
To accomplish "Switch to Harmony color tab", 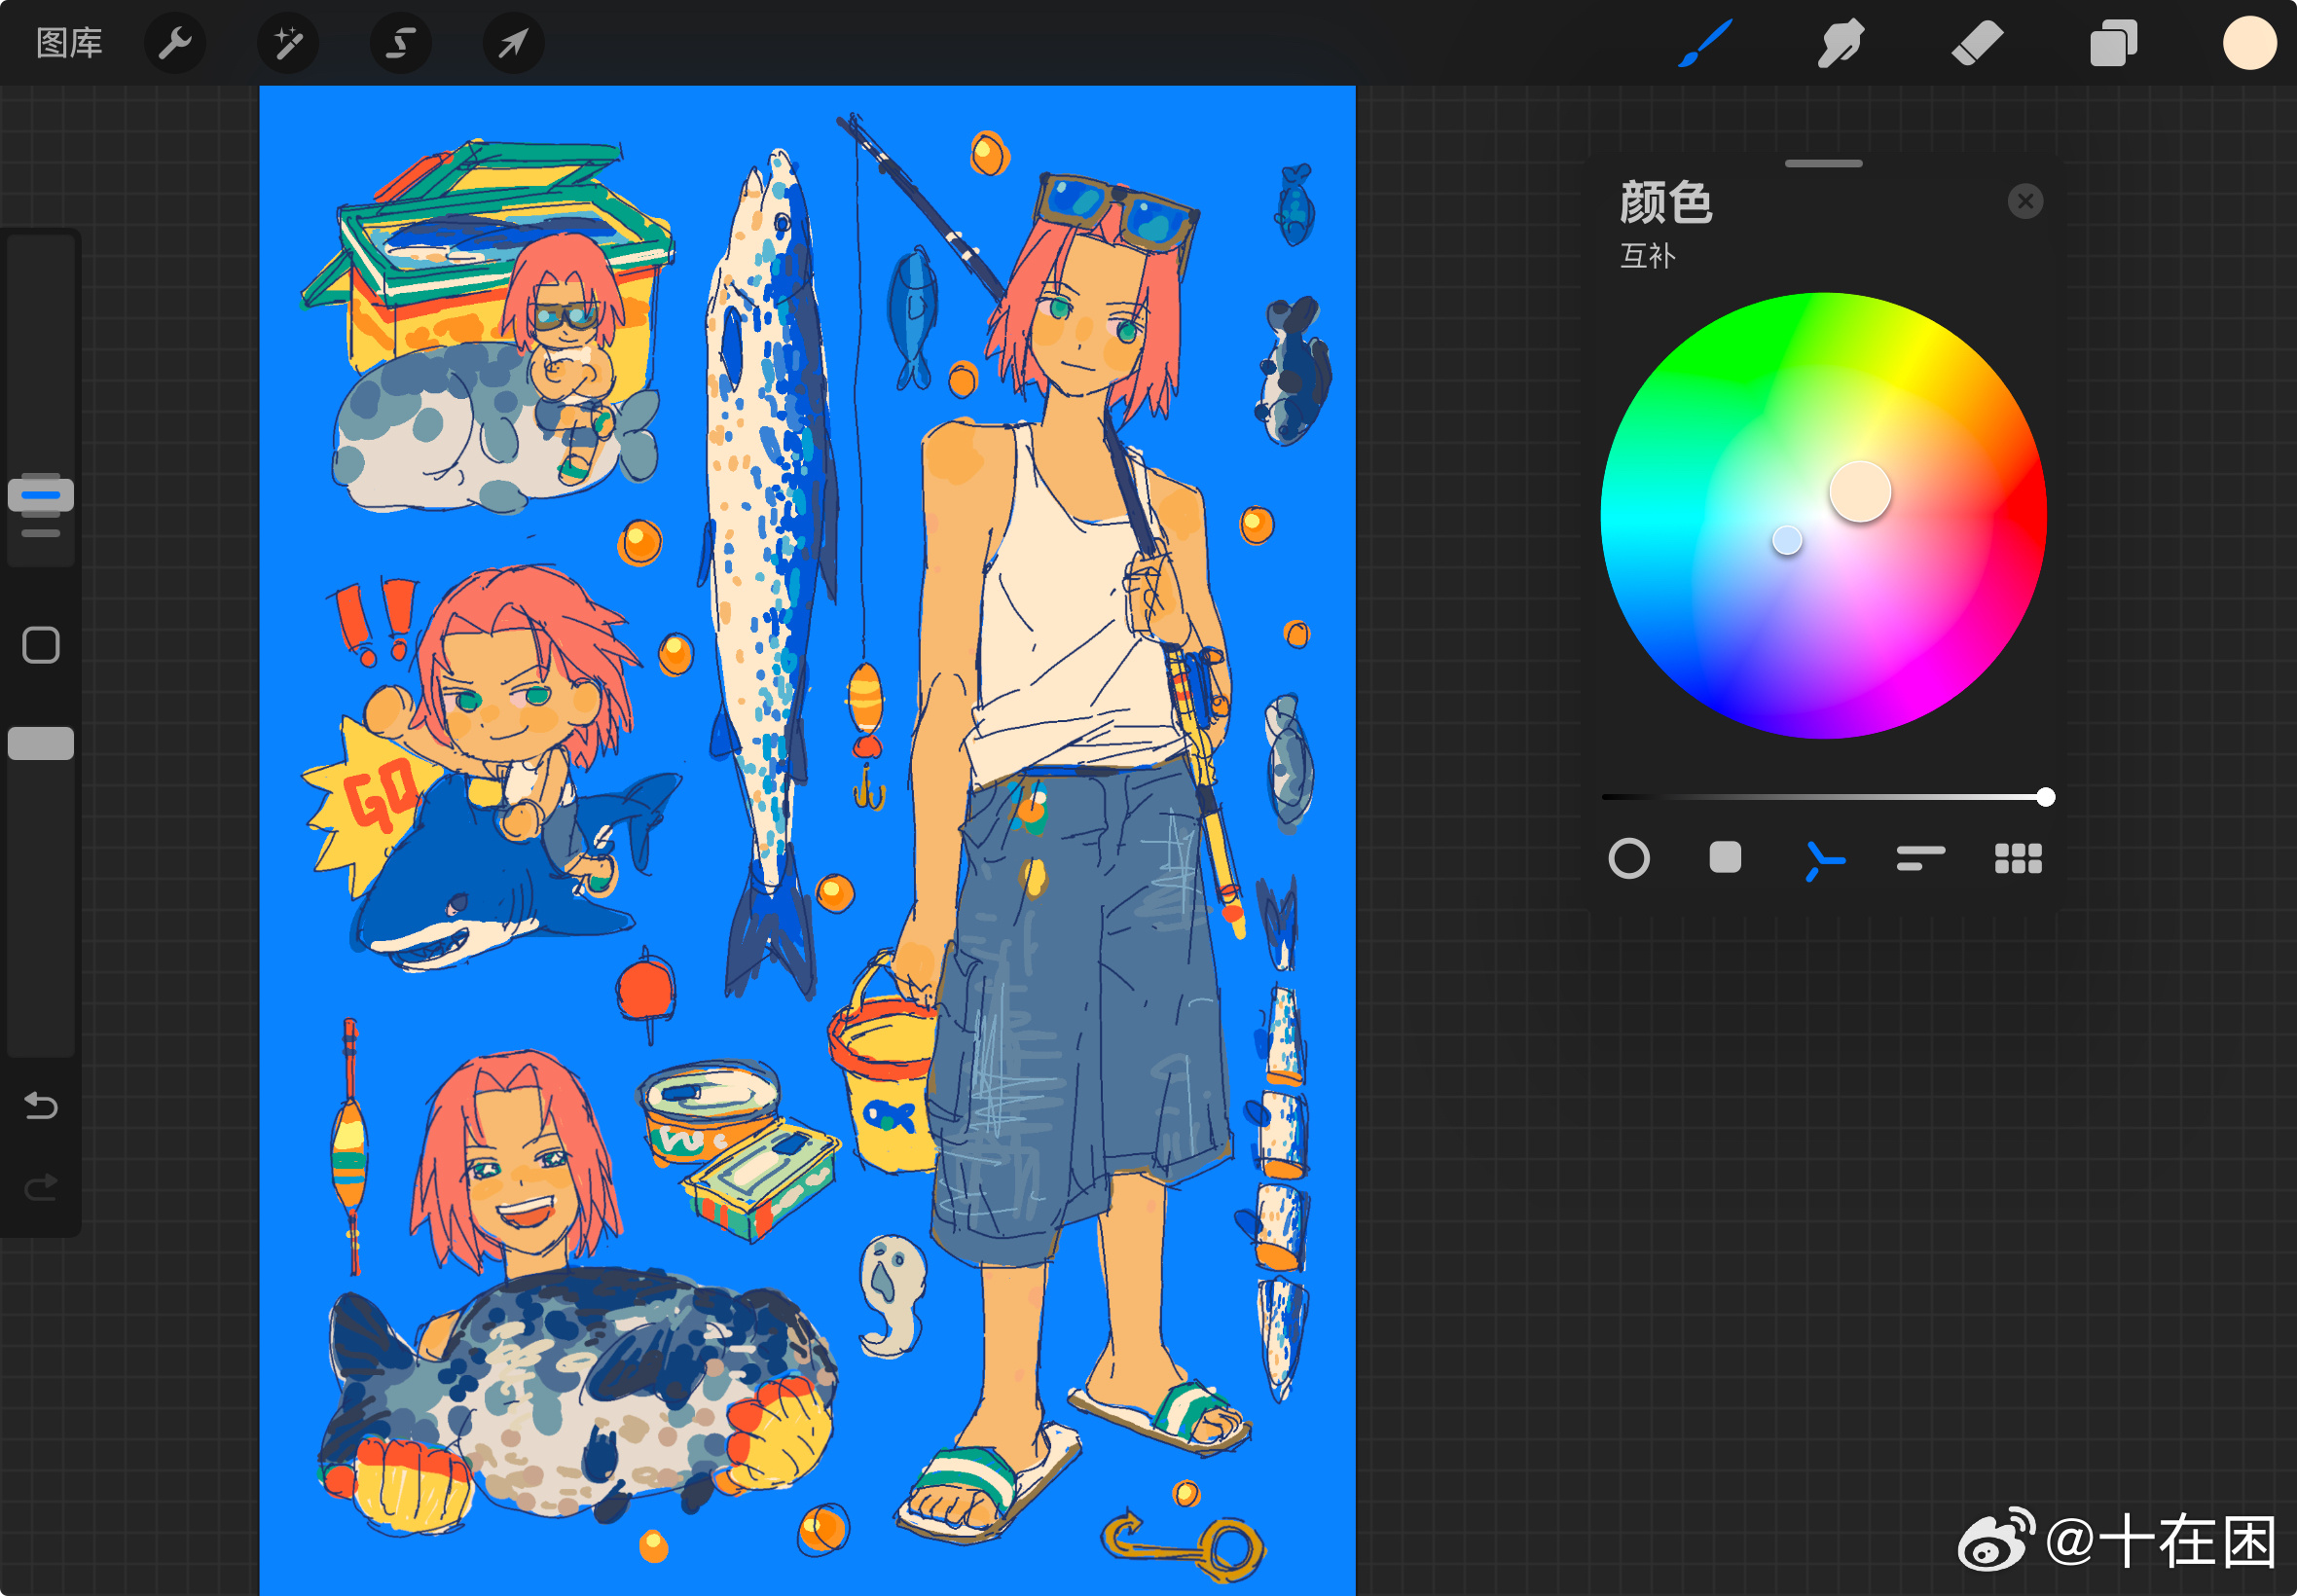I will [1824, 860].
